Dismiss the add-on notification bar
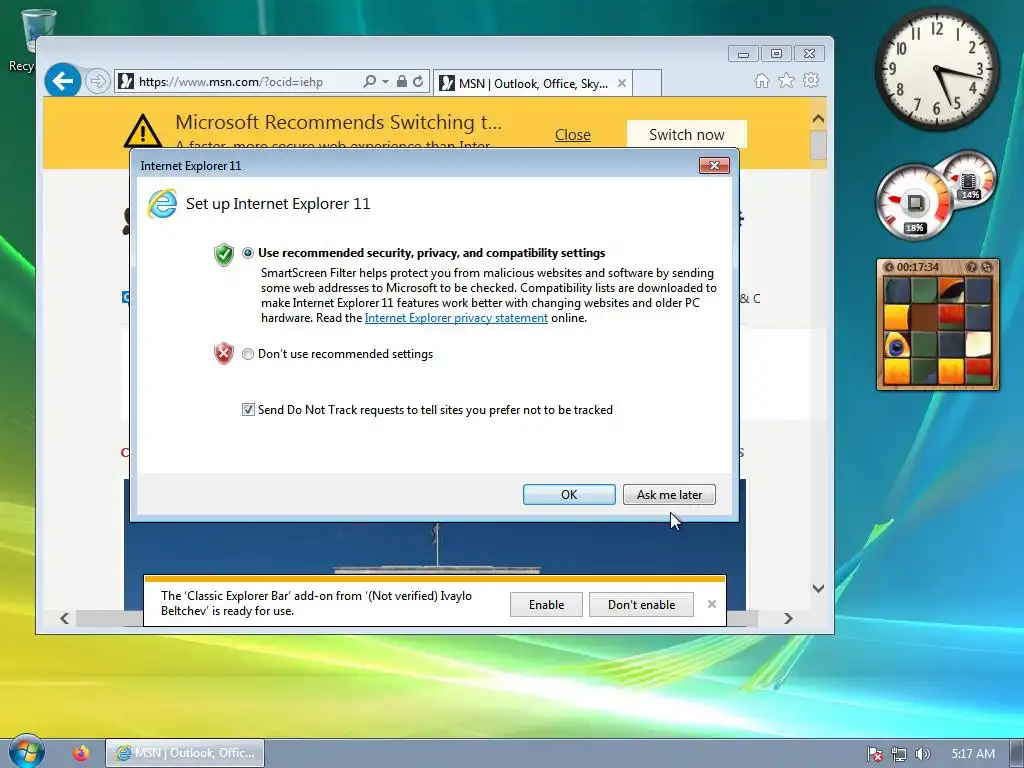This screenshot has height=768, width=1024. (712, 604)
